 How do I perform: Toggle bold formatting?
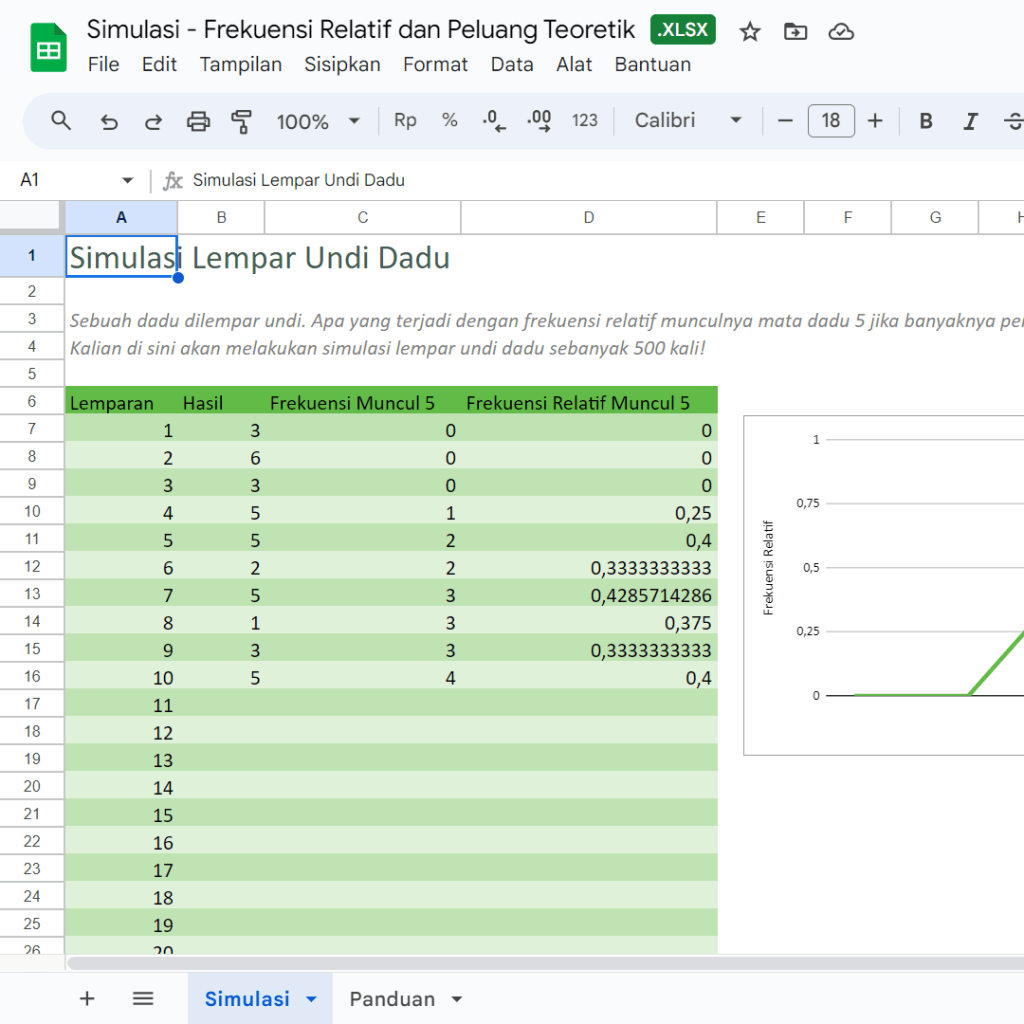point(926,121)
